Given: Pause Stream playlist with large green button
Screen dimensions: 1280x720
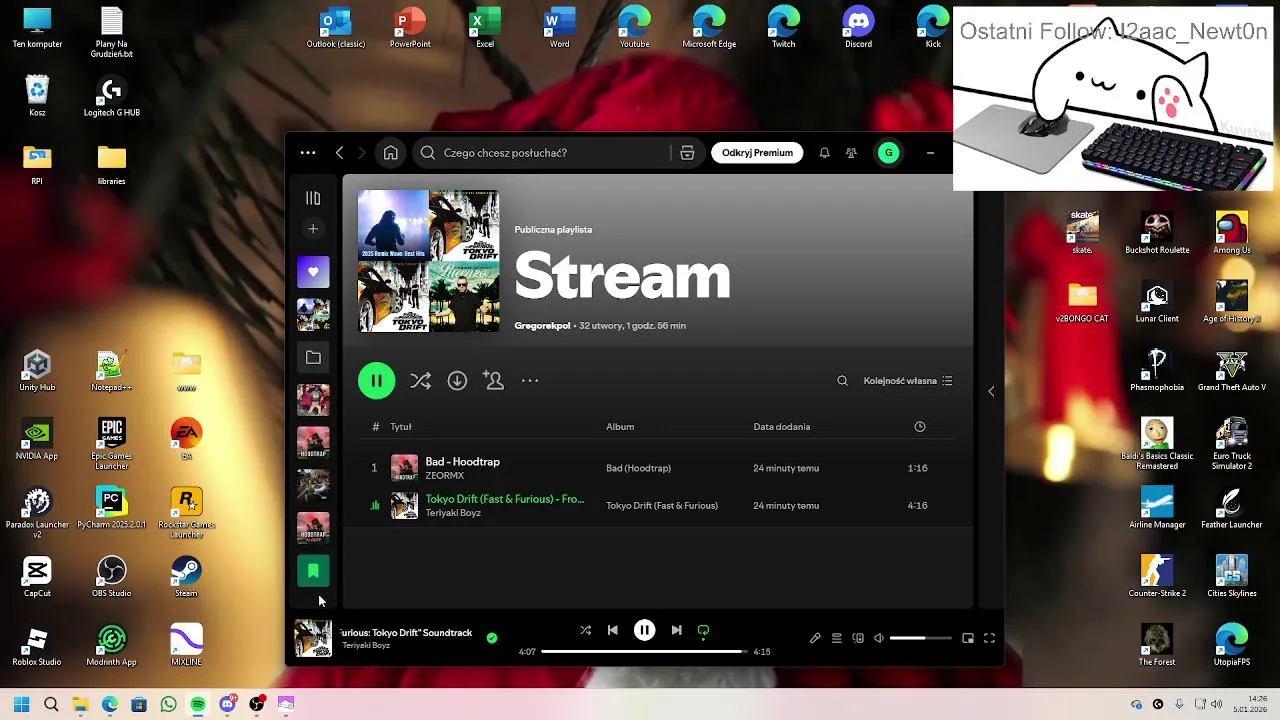Looking at the screenshot, I should click(377, 381).
